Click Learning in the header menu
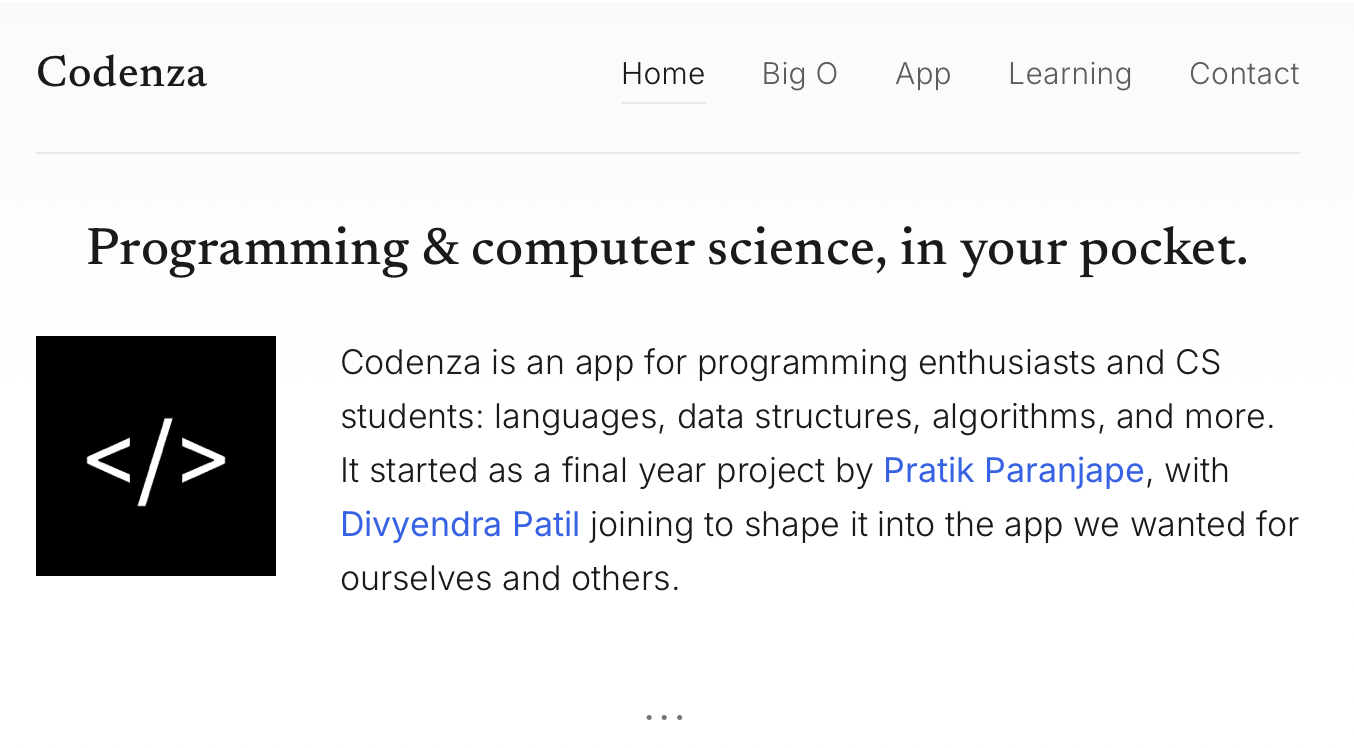The height and width of the screenshot is (748, 1354). point(1069,73)
